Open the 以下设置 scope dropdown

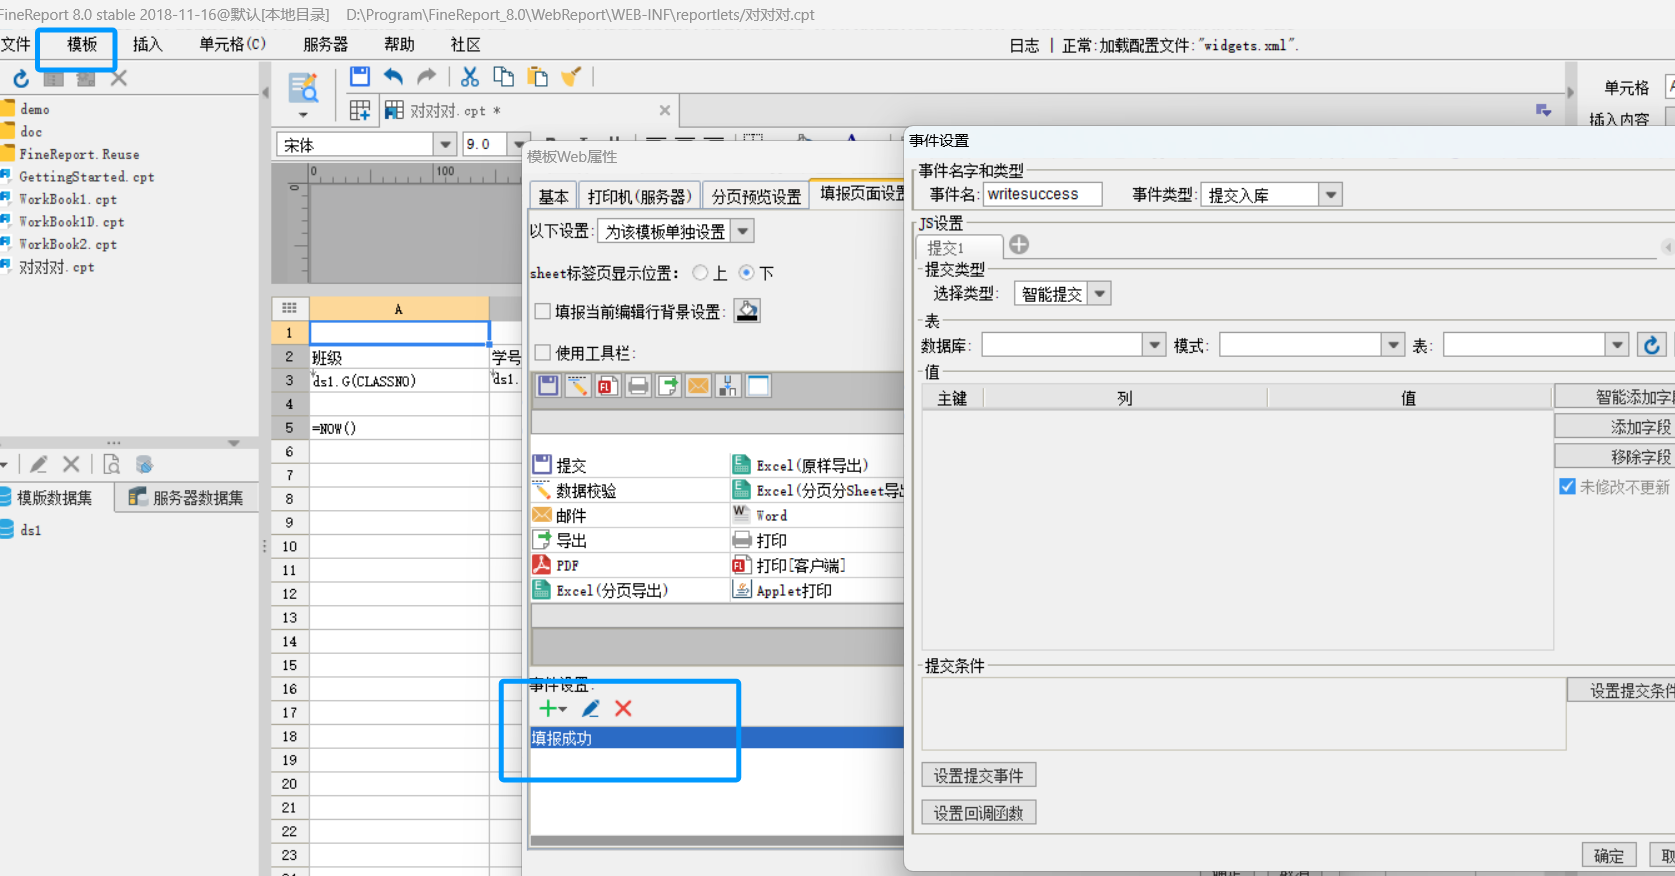pyautogui.click(x=743, y=231)
